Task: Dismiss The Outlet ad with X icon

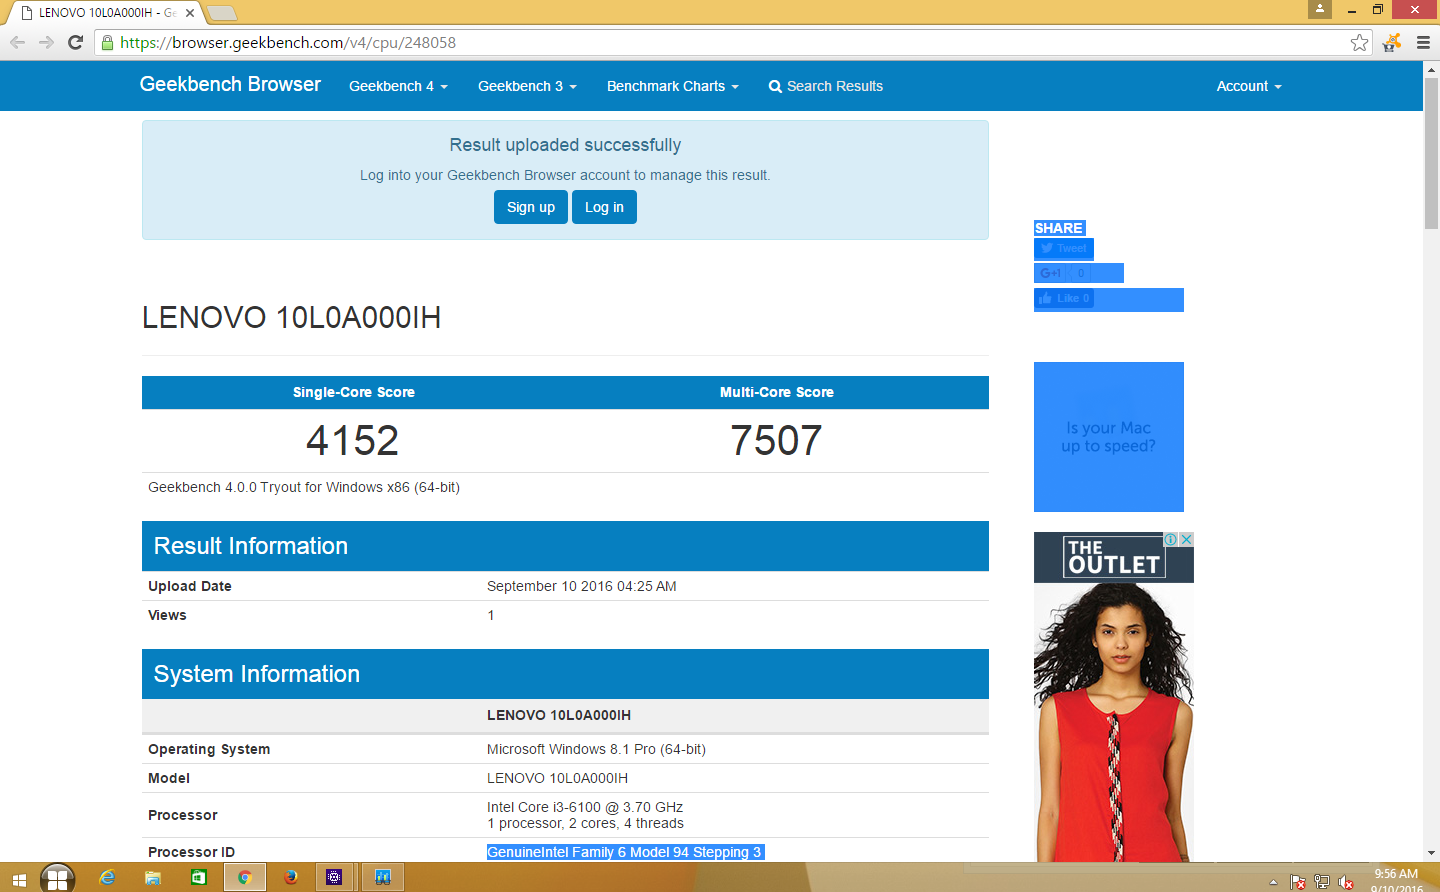Action: tap(1186, 539)
